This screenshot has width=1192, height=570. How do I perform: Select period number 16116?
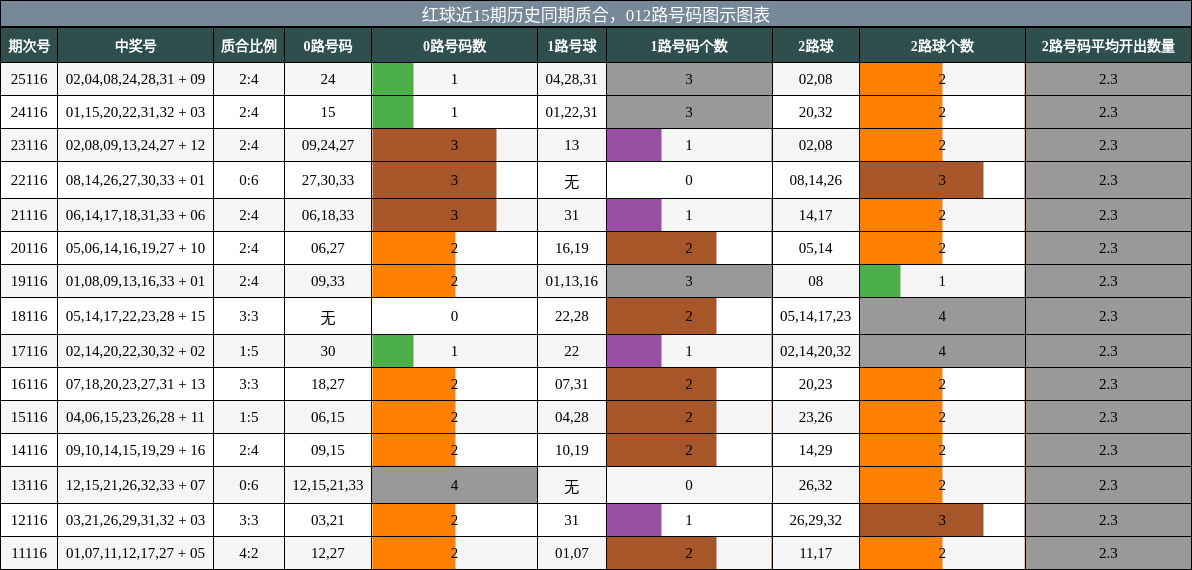pos(29,384)
